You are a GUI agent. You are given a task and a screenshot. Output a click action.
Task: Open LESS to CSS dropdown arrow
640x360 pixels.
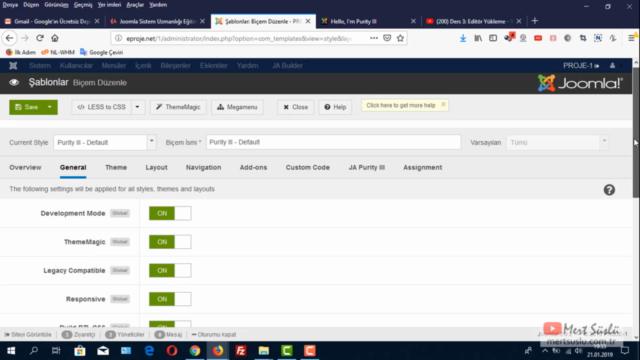[x=138, y=107]
